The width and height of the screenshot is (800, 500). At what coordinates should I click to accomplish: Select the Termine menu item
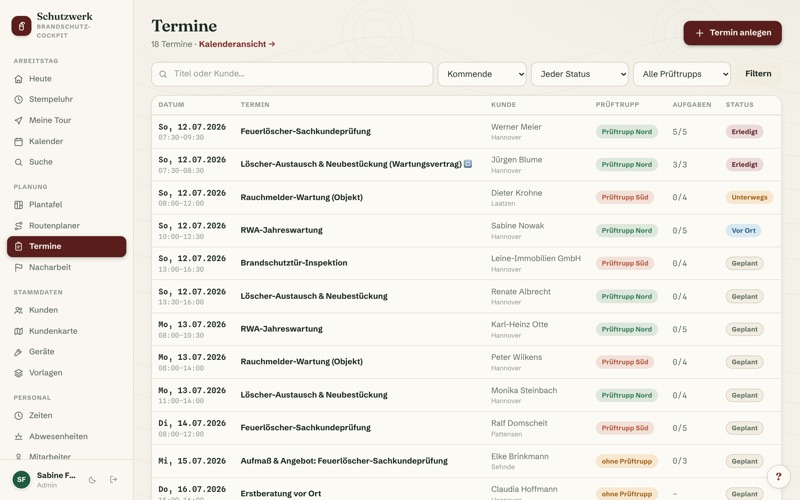(66, 246)
